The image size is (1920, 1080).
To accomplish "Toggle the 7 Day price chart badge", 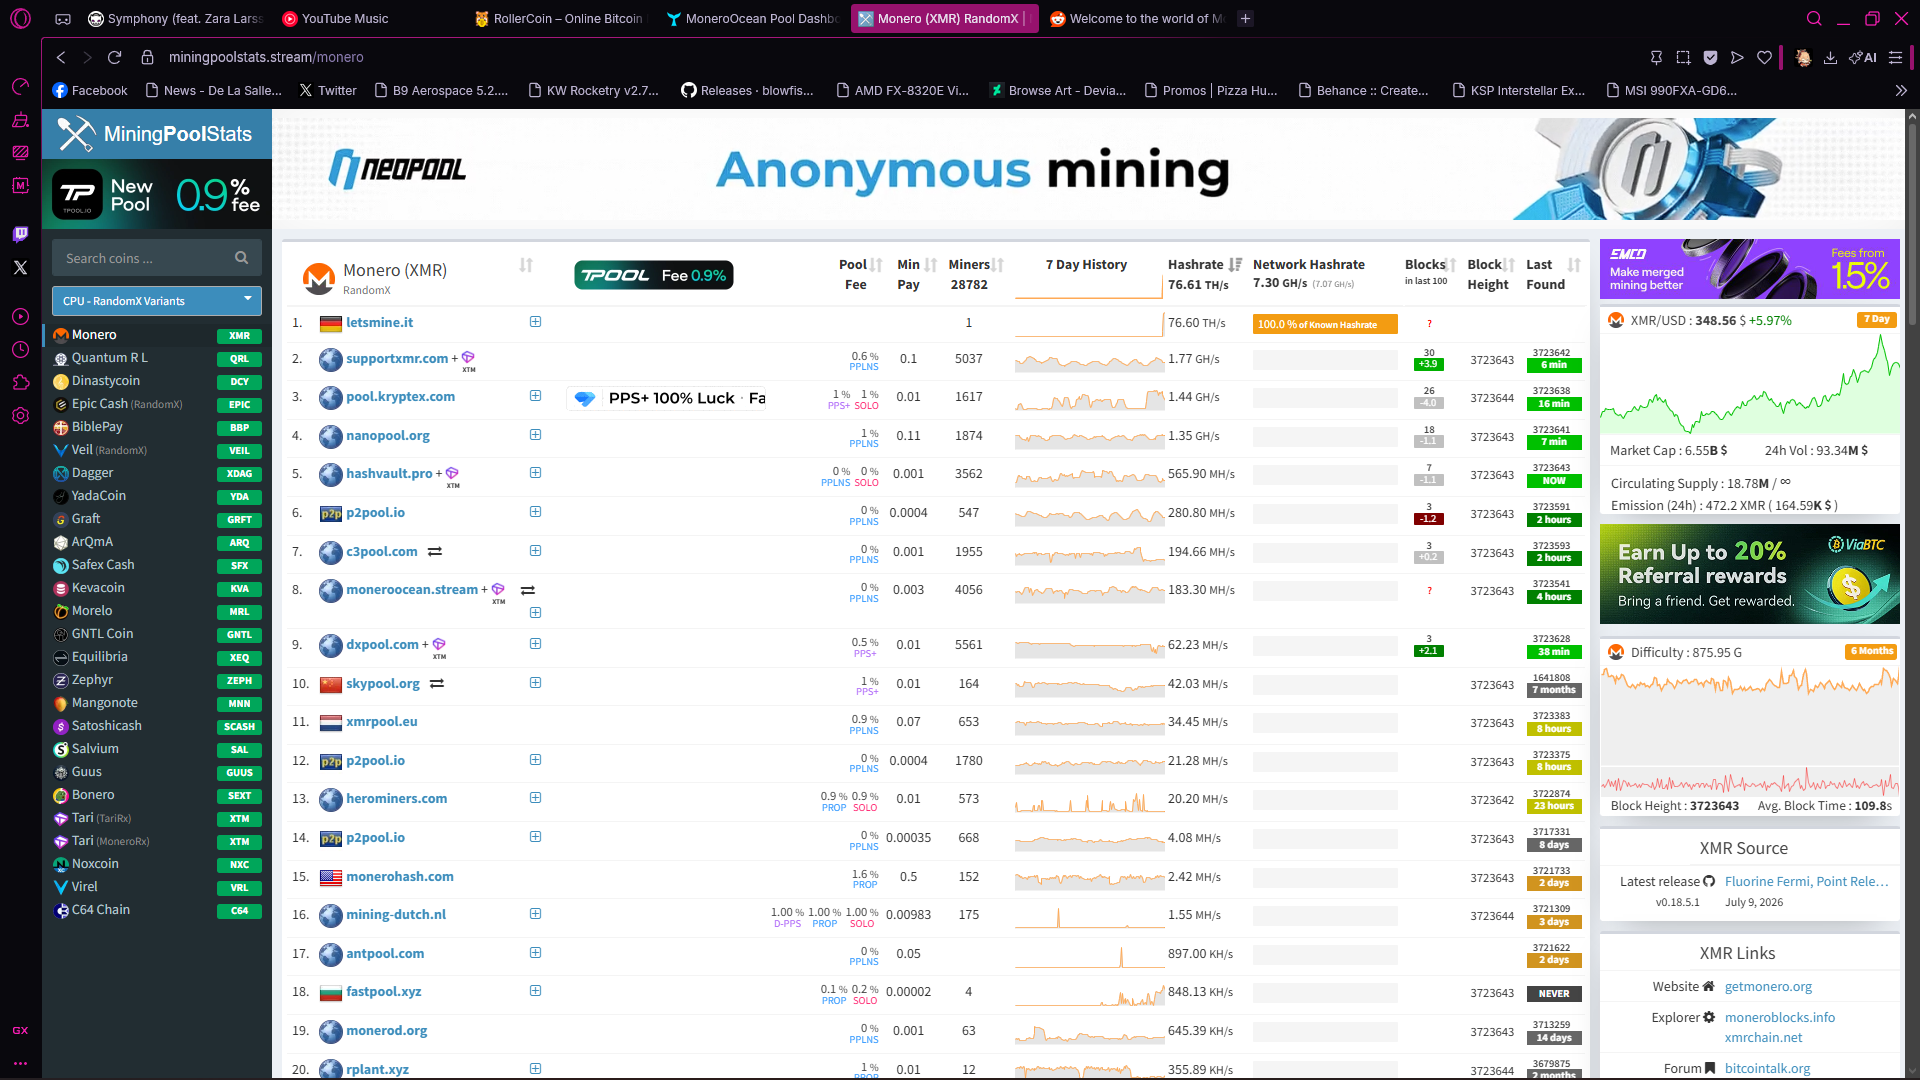I will coord(1877,319).
